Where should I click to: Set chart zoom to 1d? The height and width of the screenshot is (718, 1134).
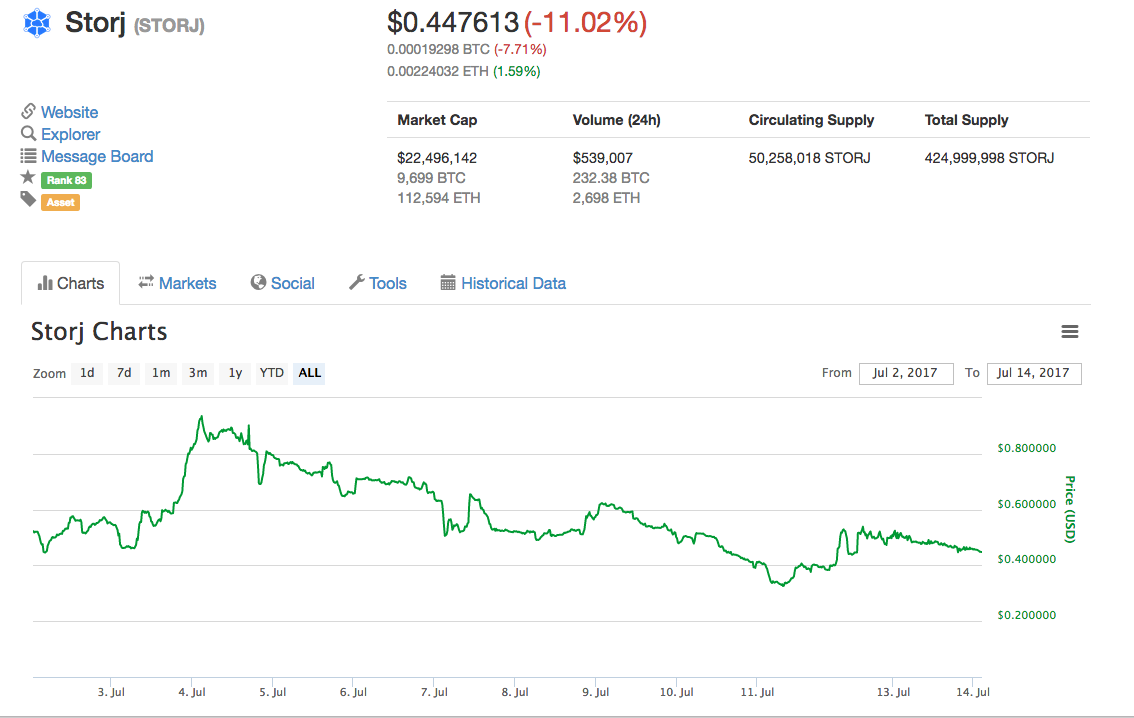pyautogui.click(x=87, y=373)
